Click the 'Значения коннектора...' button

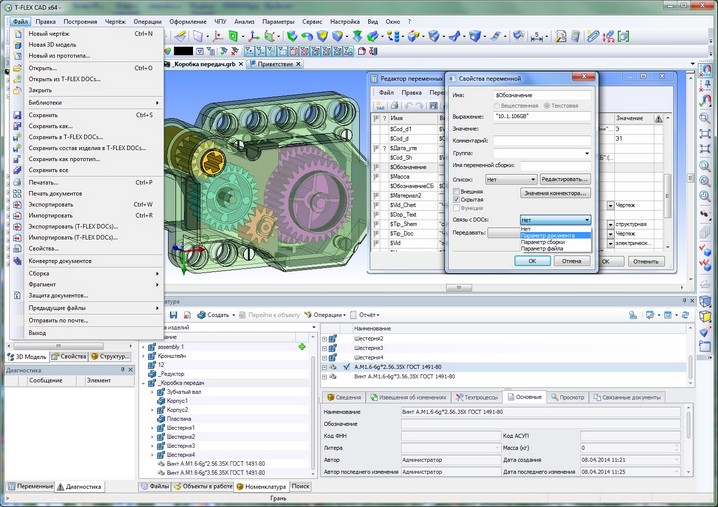(x=555, y=193)
